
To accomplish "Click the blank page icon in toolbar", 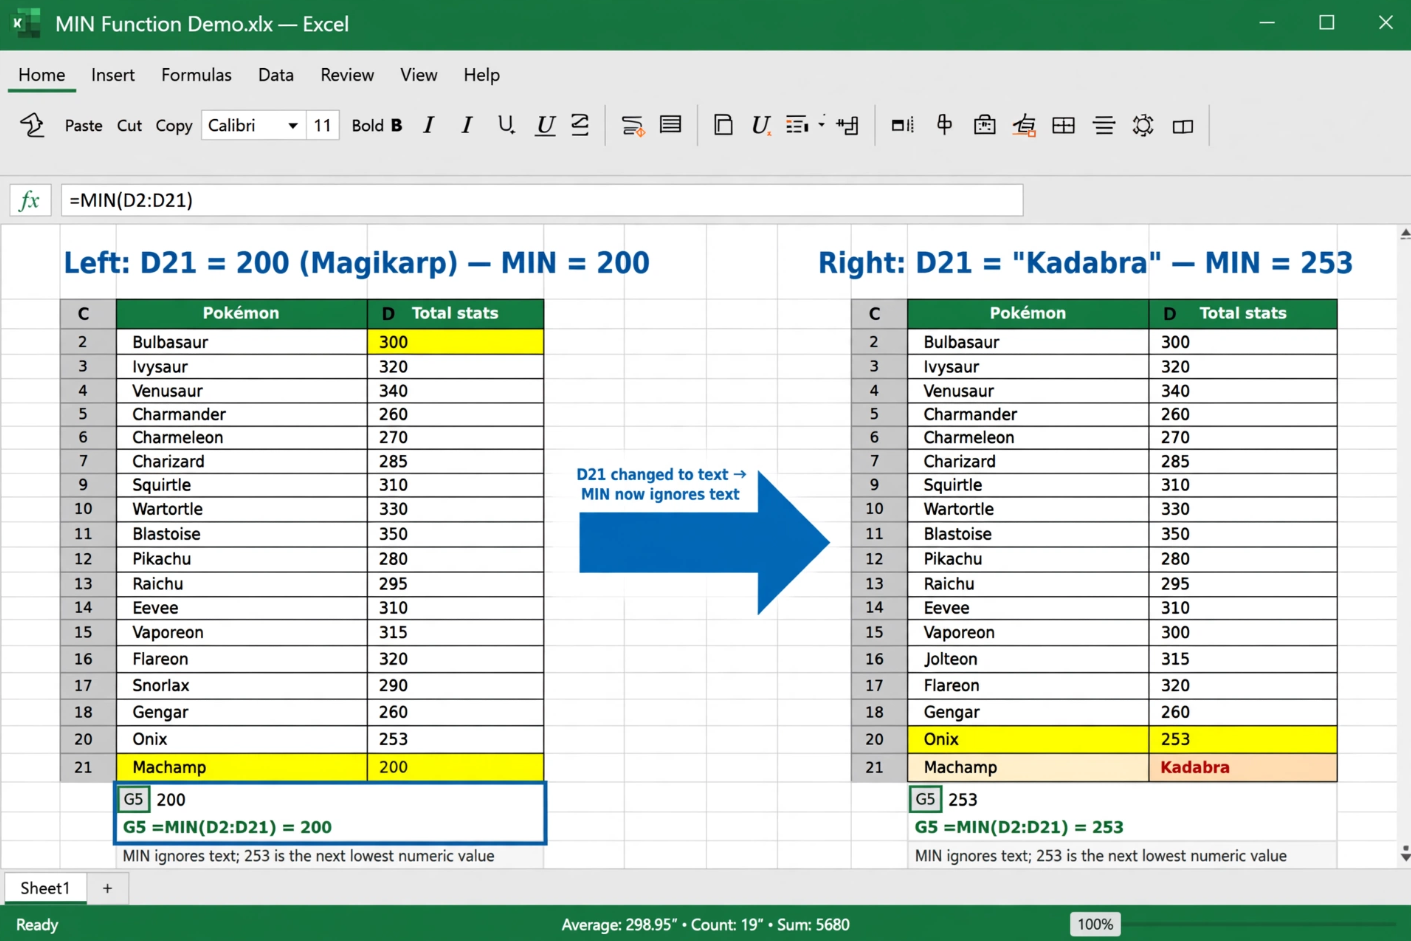I will 723,125.
